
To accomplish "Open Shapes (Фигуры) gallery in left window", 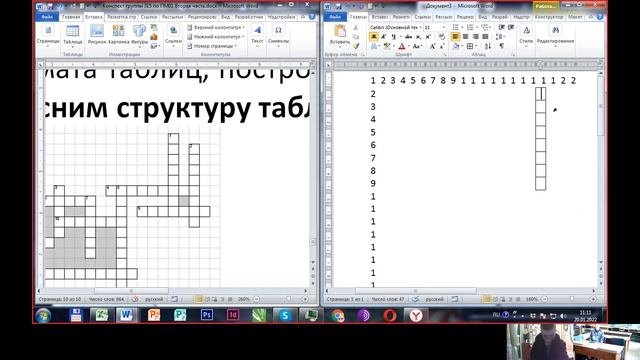I will (x=140, y=35).
